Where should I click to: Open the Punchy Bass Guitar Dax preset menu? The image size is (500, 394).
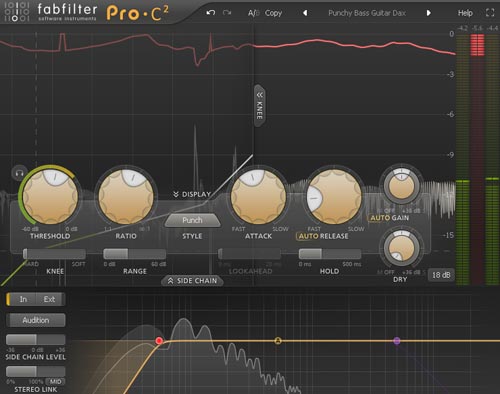click(367, 13)
